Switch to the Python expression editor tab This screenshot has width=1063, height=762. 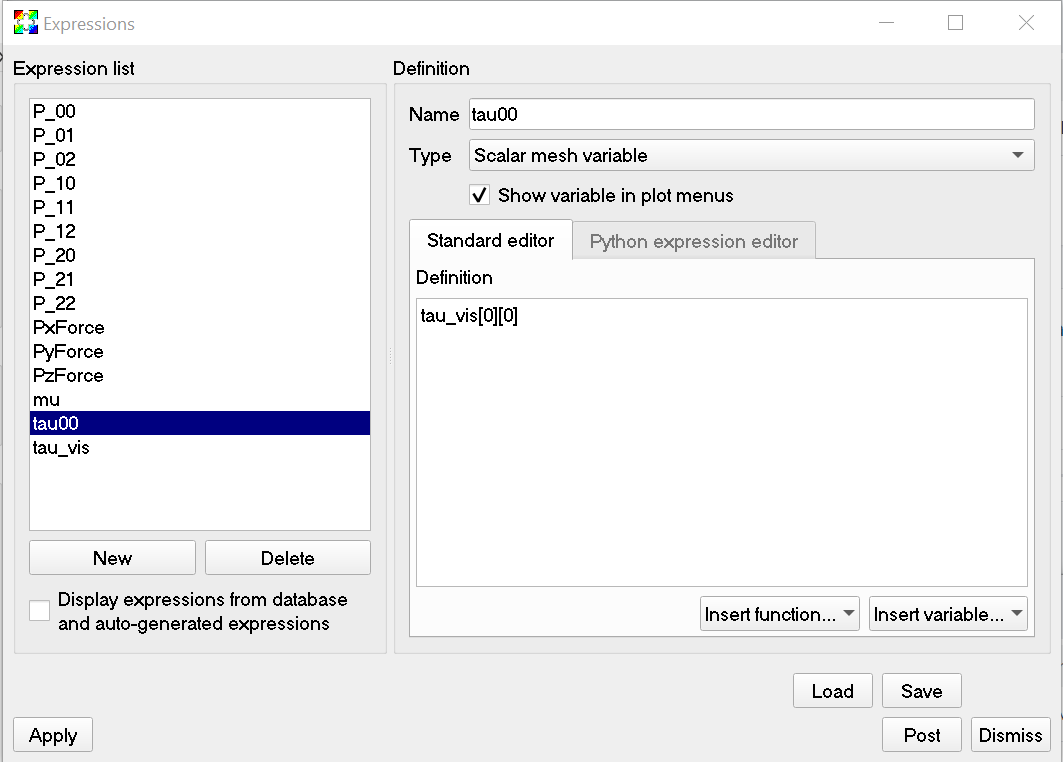(x=694, y=241)
